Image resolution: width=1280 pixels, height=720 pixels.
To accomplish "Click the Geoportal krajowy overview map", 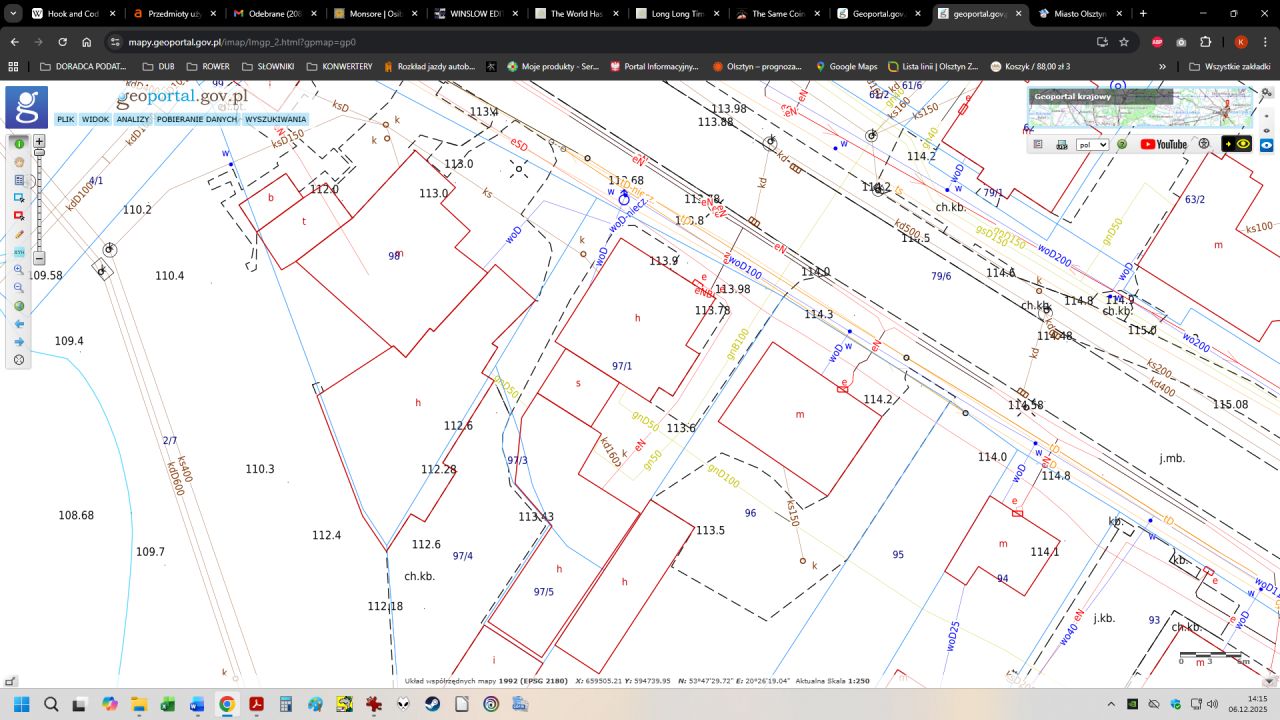I will coord(1140,107).
